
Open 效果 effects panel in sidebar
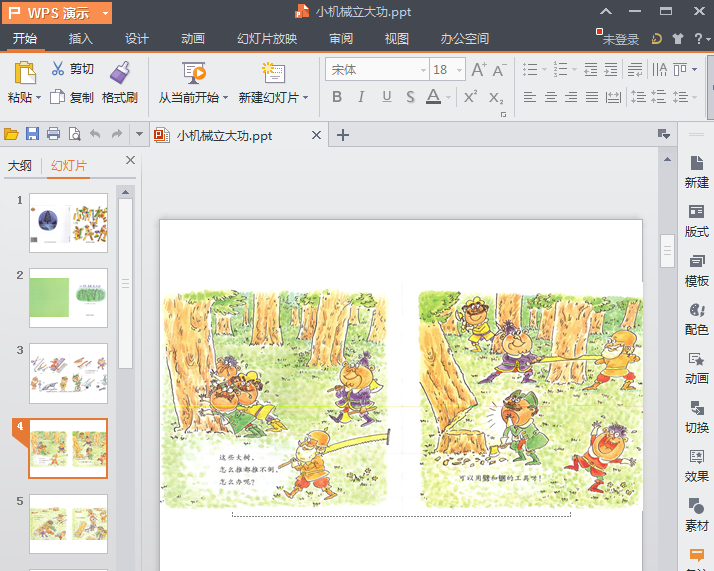(x=696, y=466)
